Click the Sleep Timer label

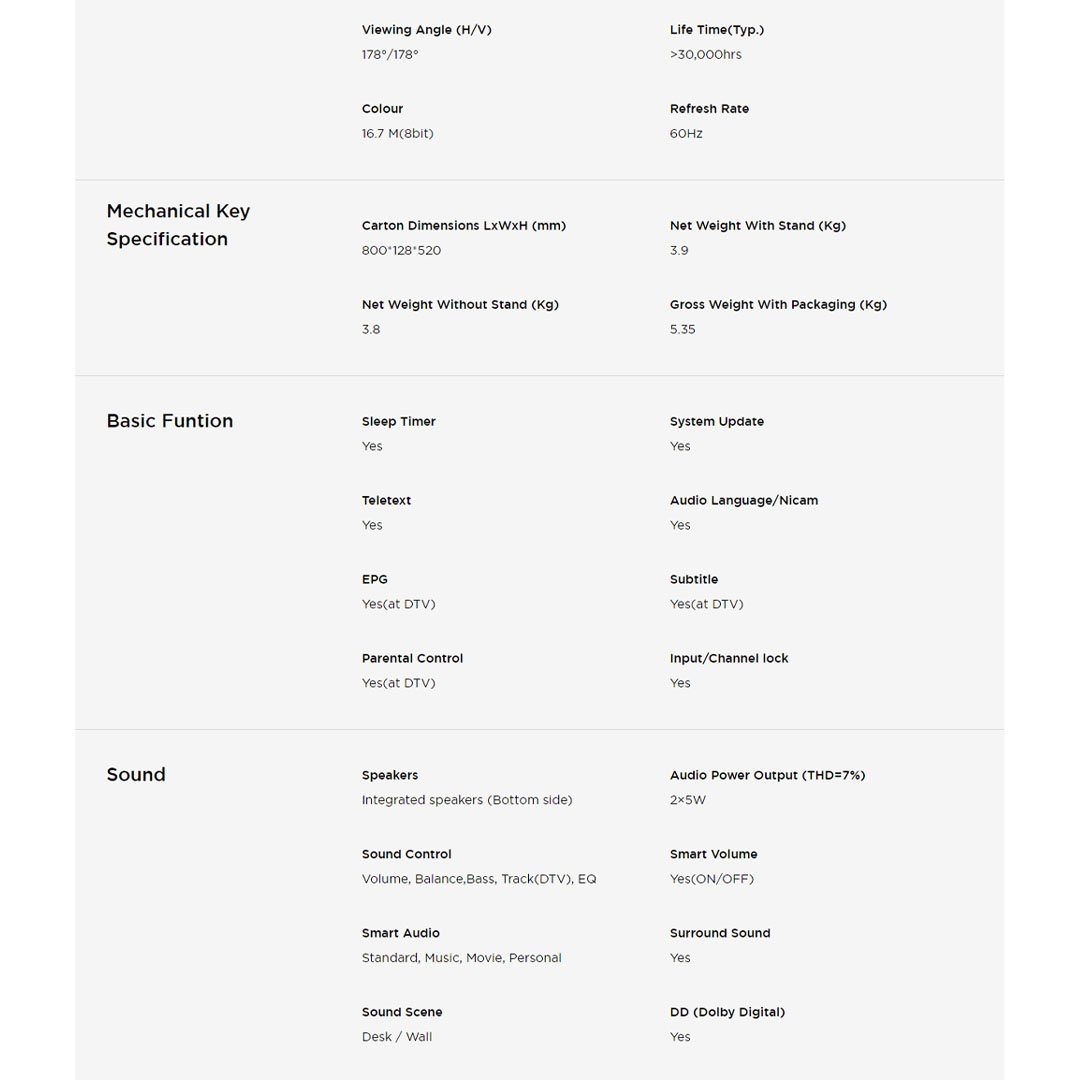[x=399, y=422]
